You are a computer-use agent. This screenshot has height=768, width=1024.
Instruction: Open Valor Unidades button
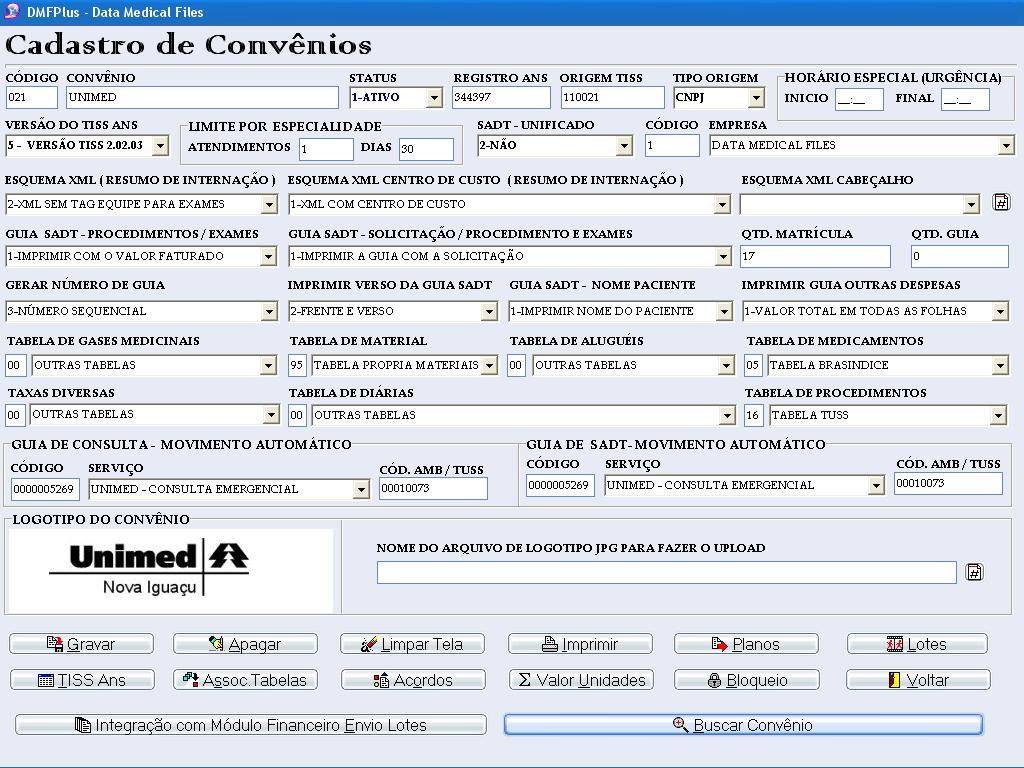[x=581, y=680]
